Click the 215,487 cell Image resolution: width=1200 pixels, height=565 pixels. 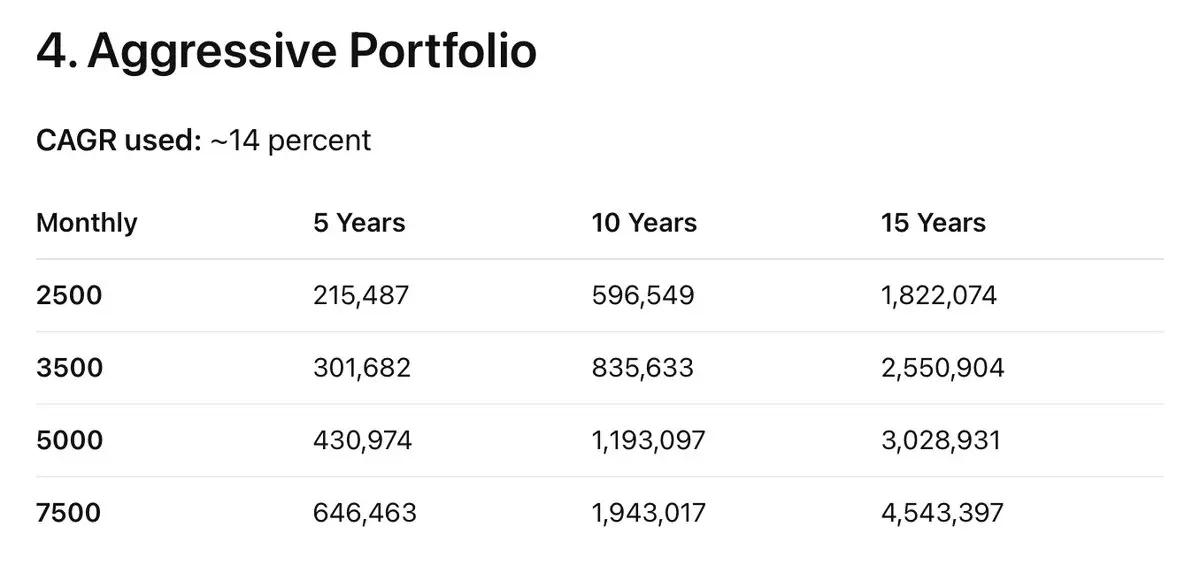tap(362, 295)
